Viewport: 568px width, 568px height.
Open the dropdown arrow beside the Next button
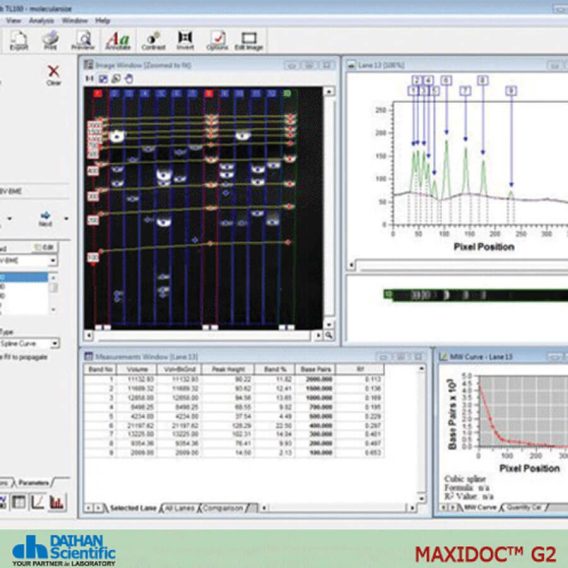point(66,218)
